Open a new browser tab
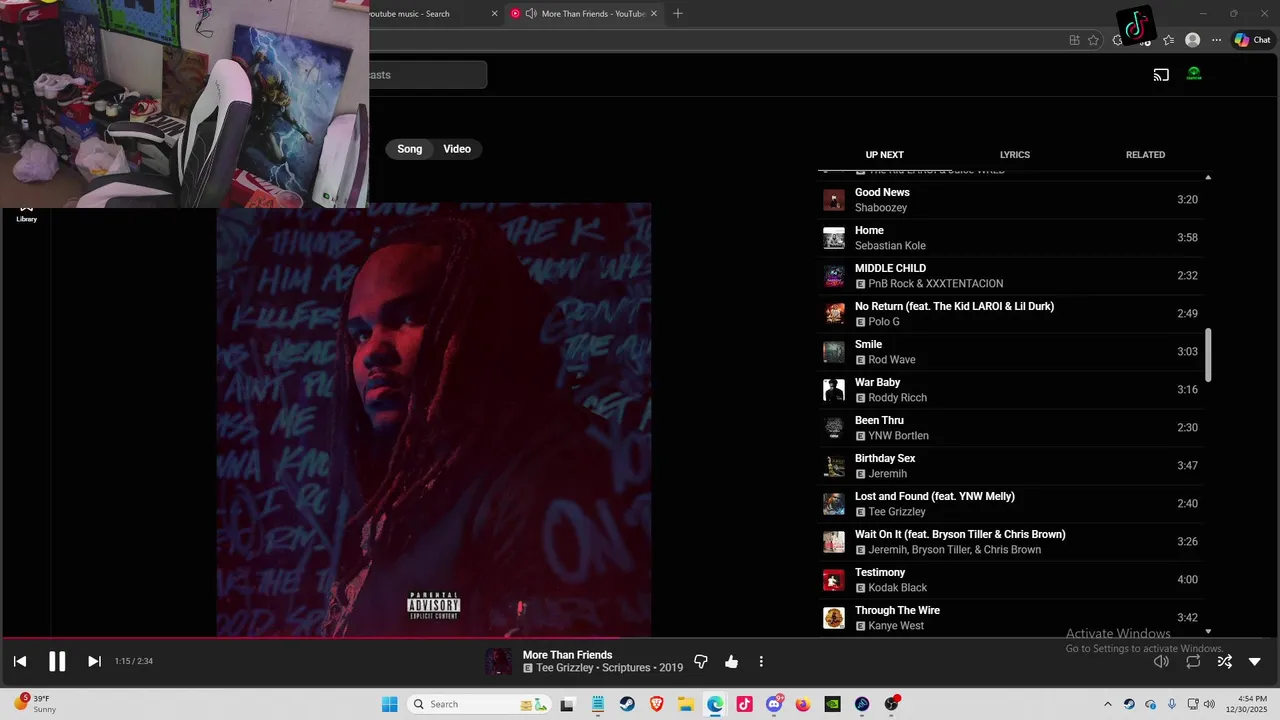Screen dimensions: 1280x720 [678, 14]
